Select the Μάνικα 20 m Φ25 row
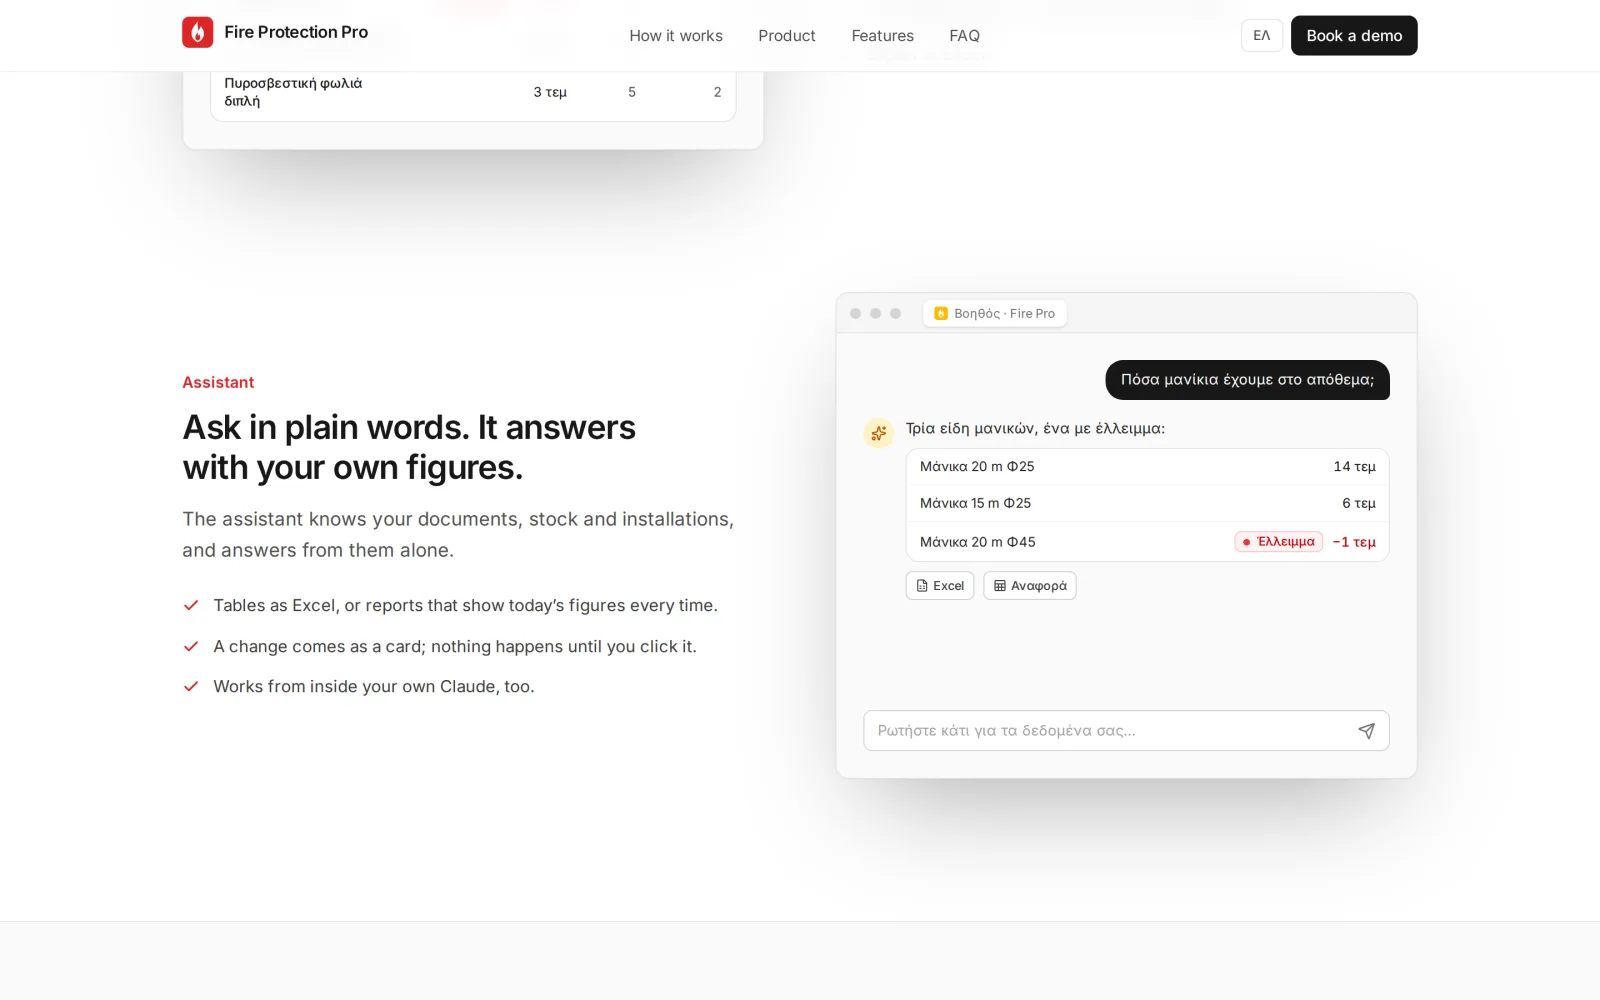 point(1147,467)
